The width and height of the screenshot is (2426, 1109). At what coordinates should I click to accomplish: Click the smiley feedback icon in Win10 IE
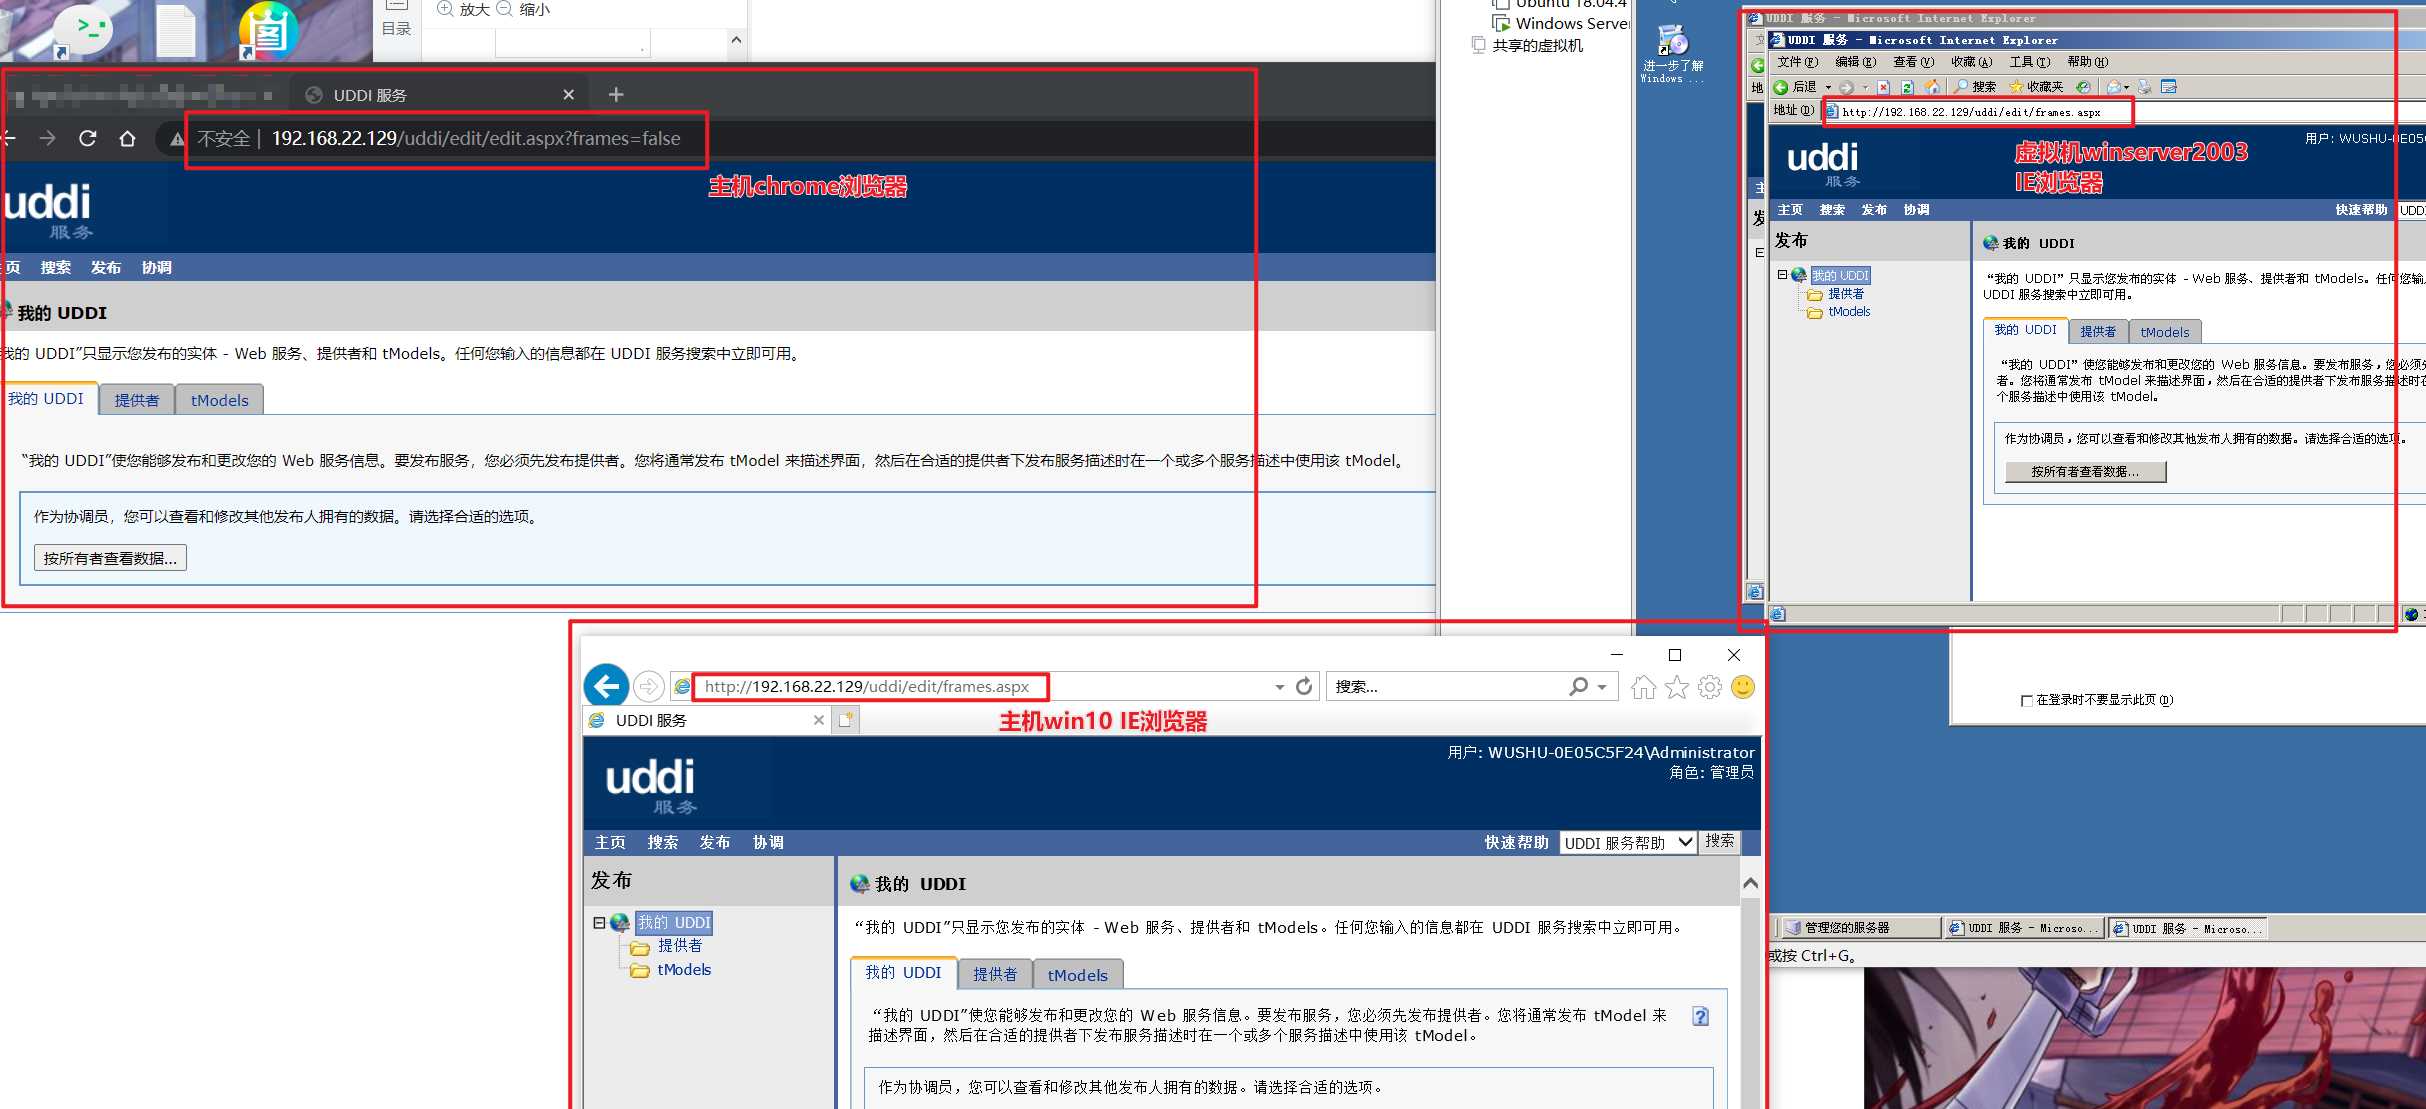pyautogui.click(x=1742, y=688)
